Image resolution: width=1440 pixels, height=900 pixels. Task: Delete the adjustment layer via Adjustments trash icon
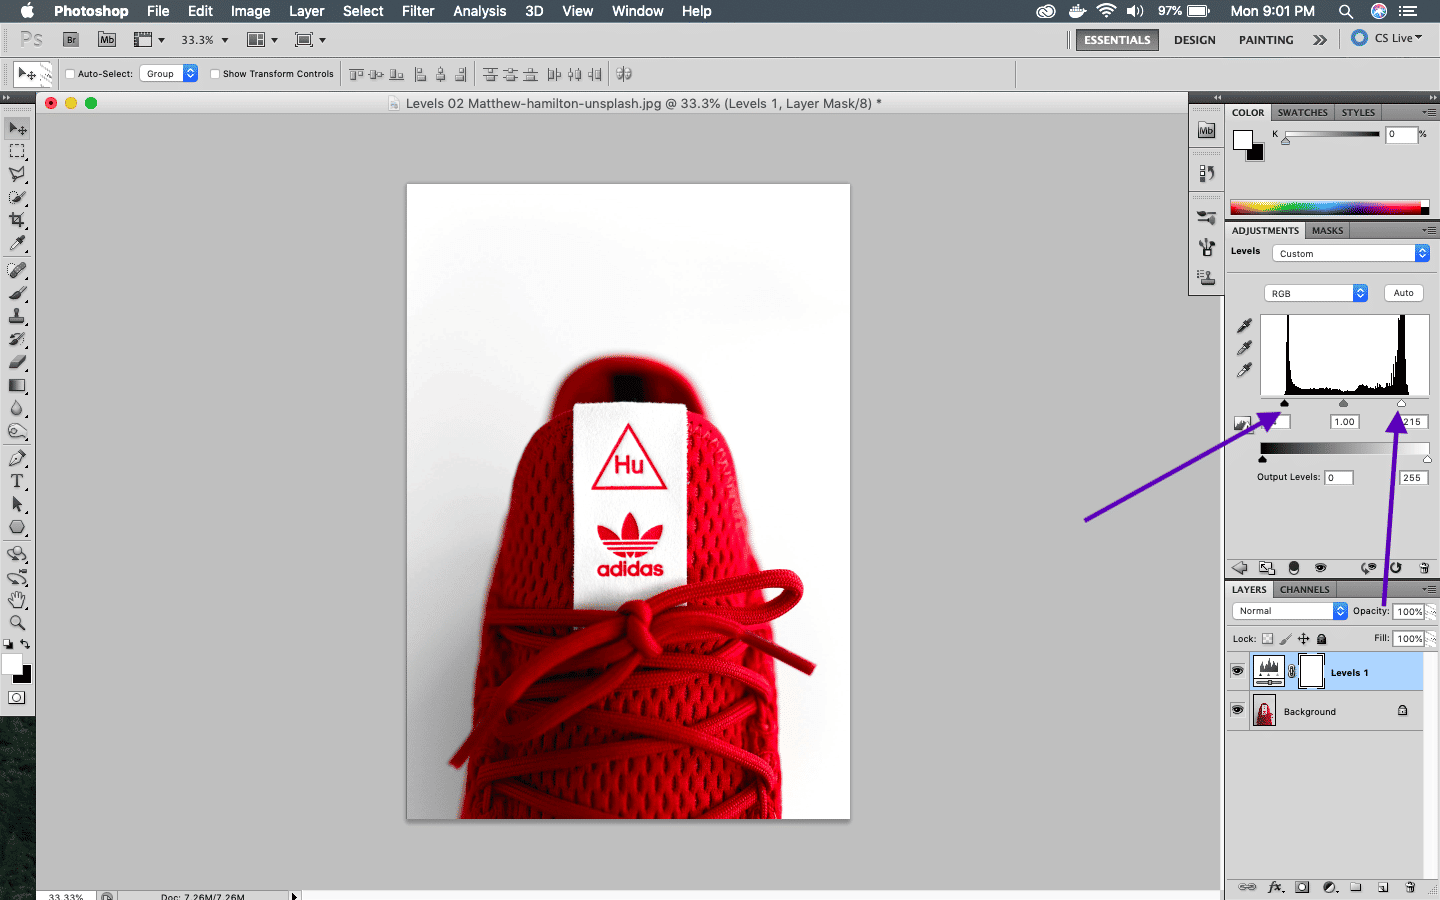pyautogui.click(x=1424, y=567)
